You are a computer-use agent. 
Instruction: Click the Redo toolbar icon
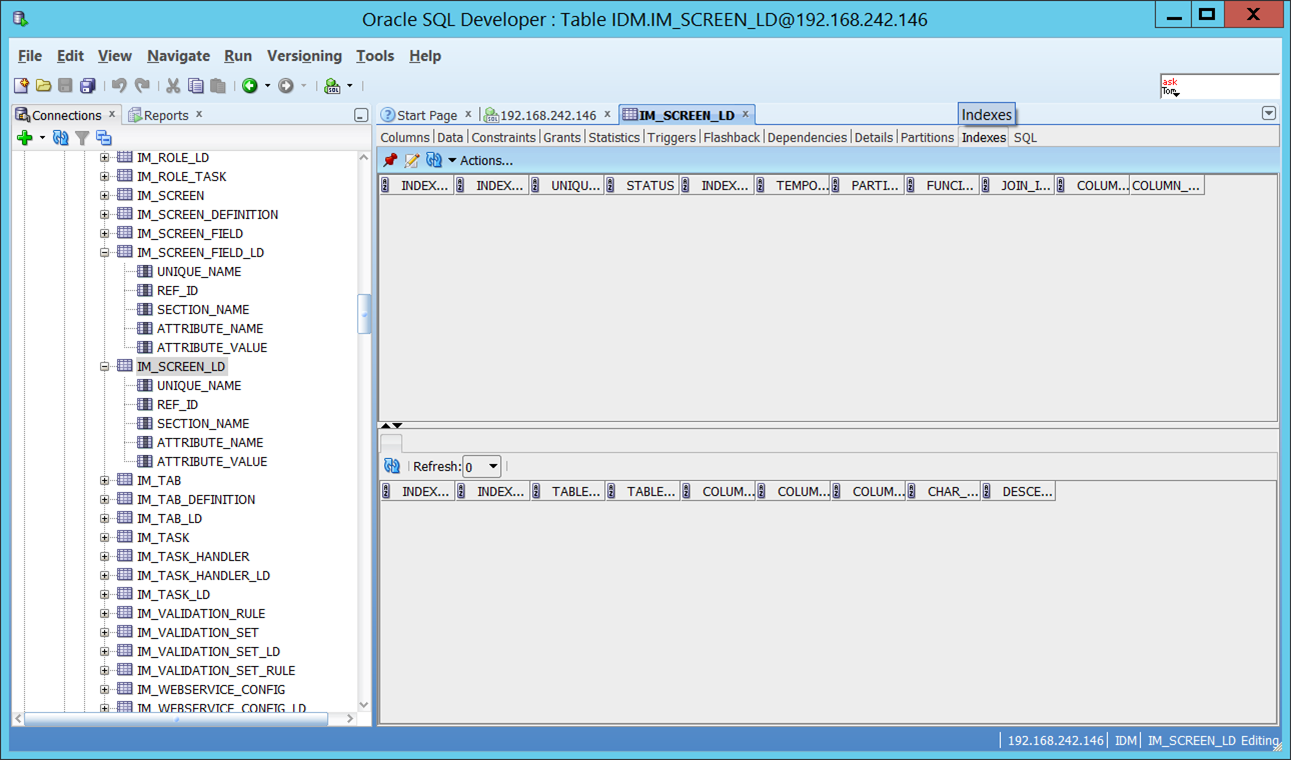tap(142, 86)
